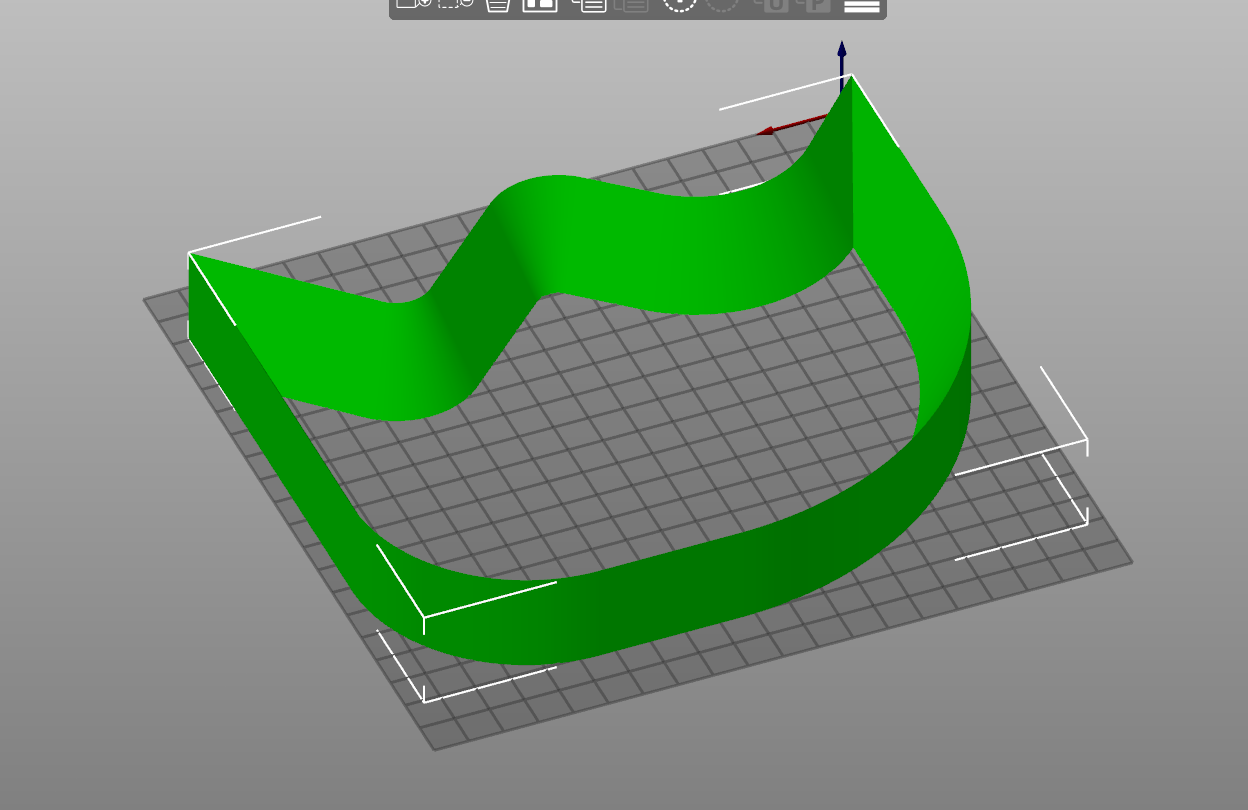This screenshot has width=1248, height=810.
Task: Click the Delete all trash icon
Action: click(498, 4)
